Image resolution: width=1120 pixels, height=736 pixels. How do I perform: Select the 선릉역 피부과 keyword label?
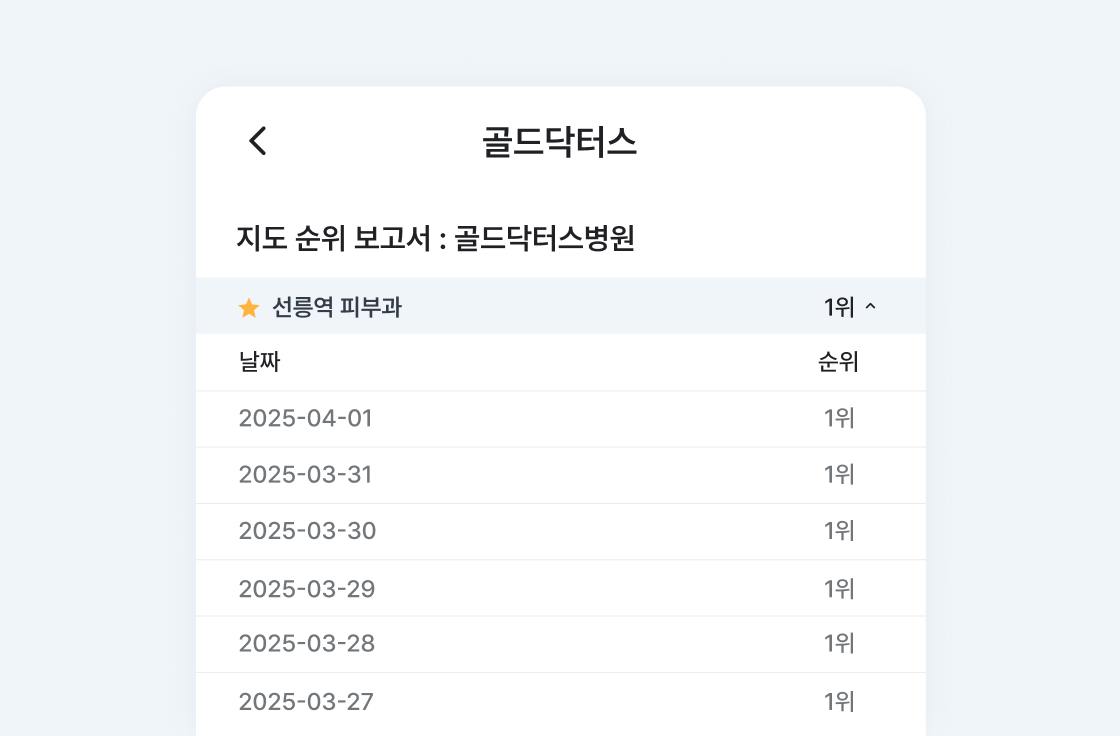337,308
